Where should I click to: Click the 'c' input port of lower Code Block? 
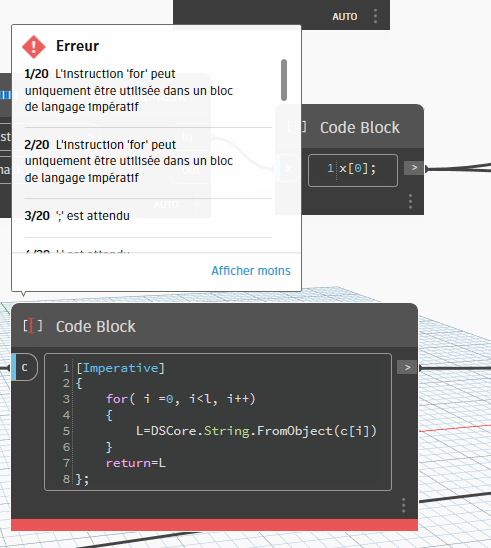click(x=24, y=367)
